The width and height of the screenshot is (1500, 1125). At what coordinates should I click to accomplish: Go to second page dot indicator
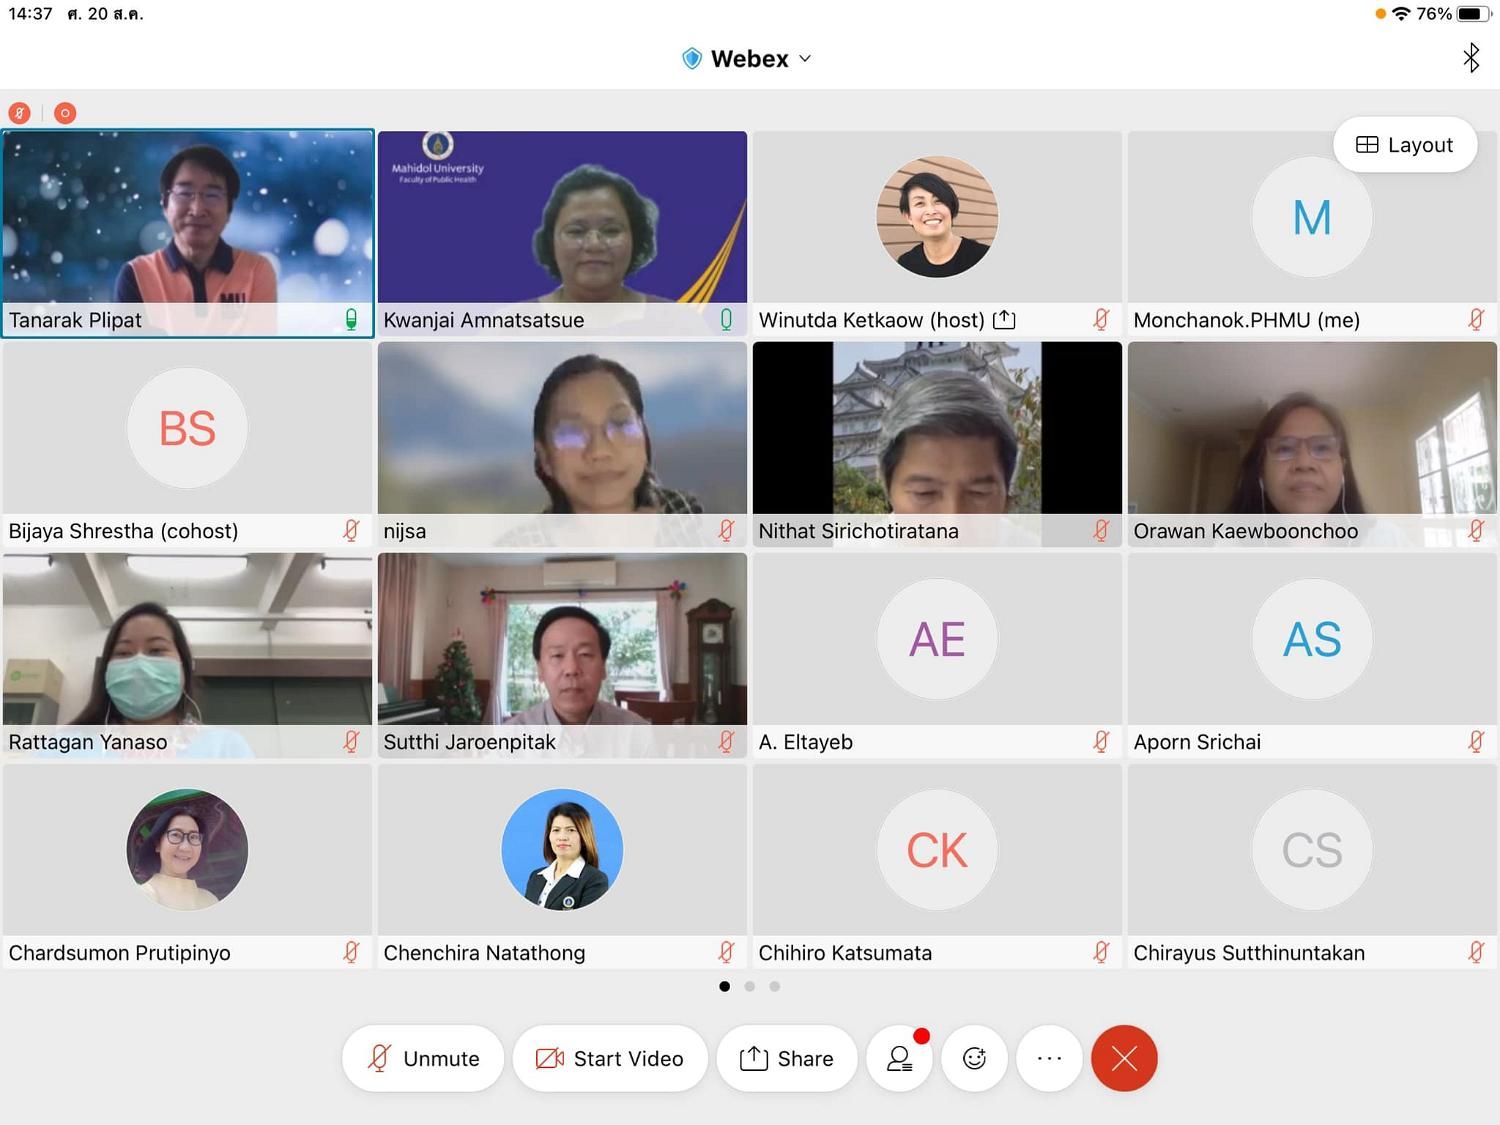point(749,986)
